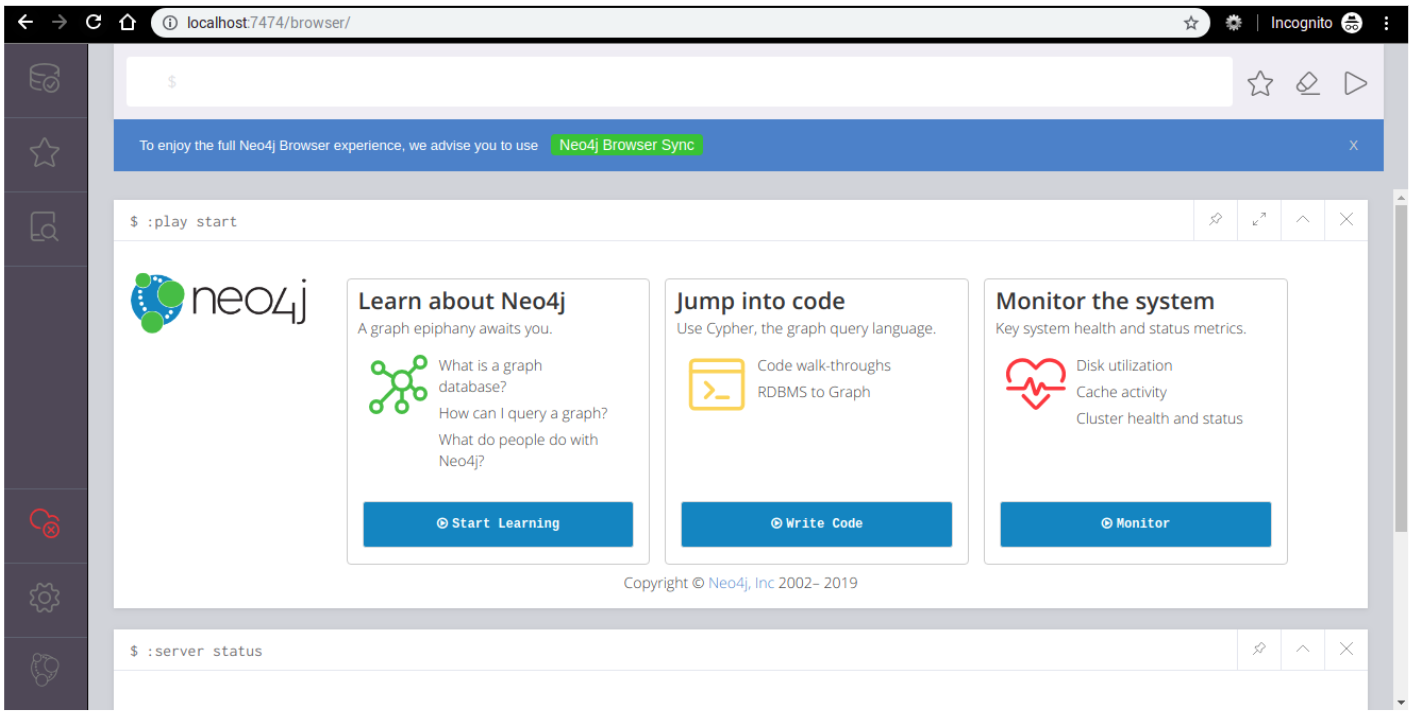Collapse the ':server status' frame
Screen dimensions: 1414x716
click(x=1303, y=649)
